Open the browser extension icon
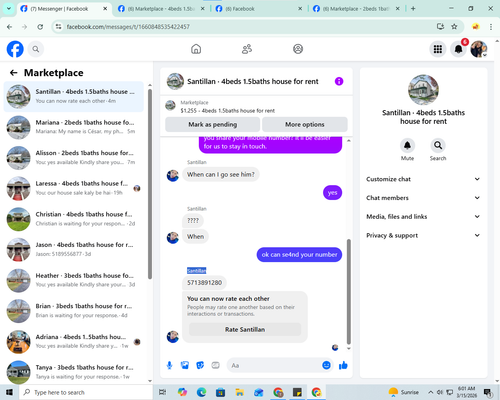The width and height of the screenshot is (500, 400). 476,27
